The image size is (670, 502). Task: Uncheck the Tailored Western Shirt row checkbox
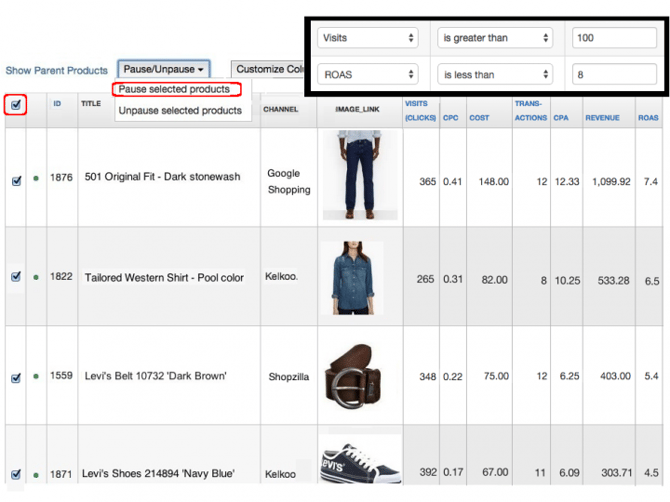click(x=16, y=277)
